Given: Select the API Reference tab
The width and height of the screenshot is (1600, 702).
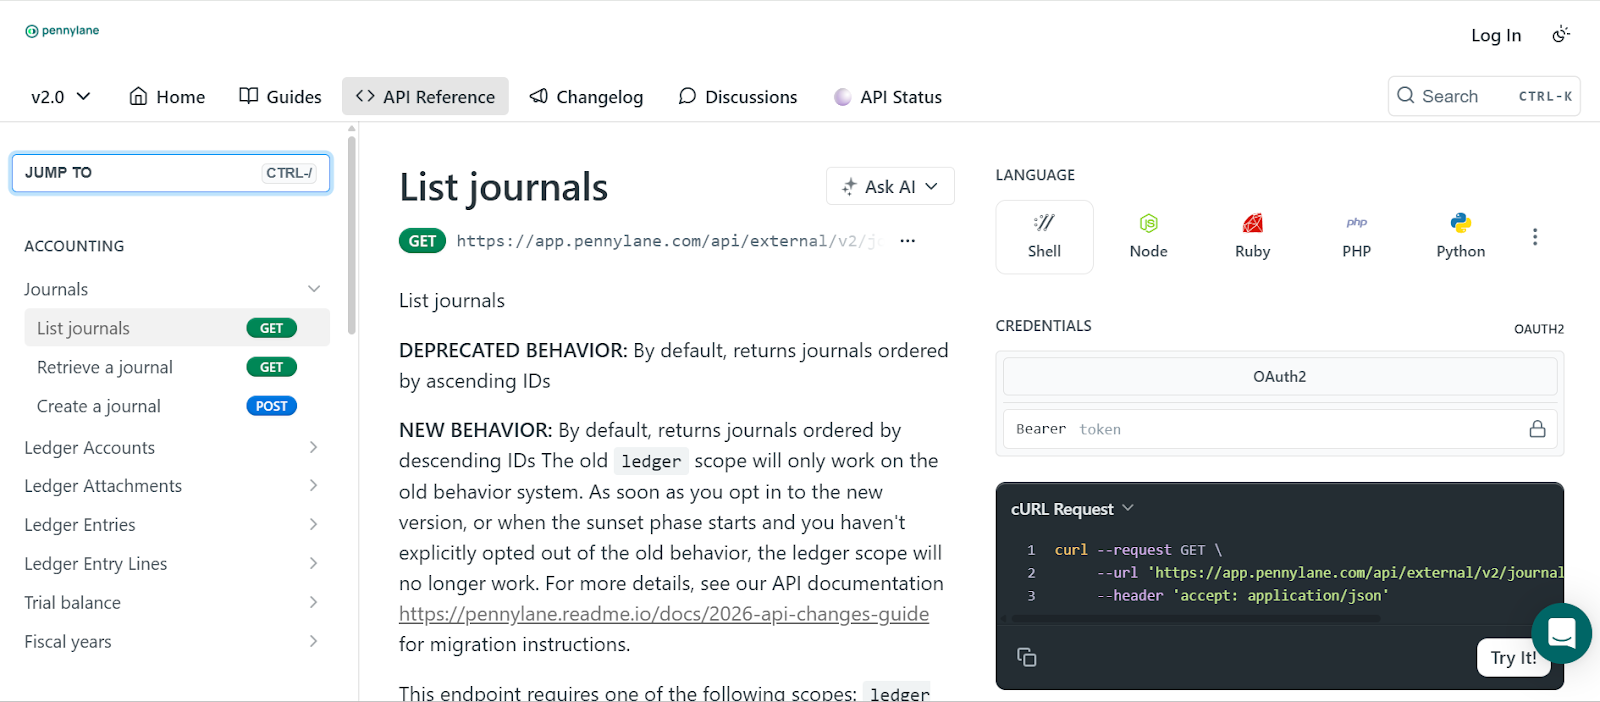Looking at the screenshot, I should pos(425,97).
